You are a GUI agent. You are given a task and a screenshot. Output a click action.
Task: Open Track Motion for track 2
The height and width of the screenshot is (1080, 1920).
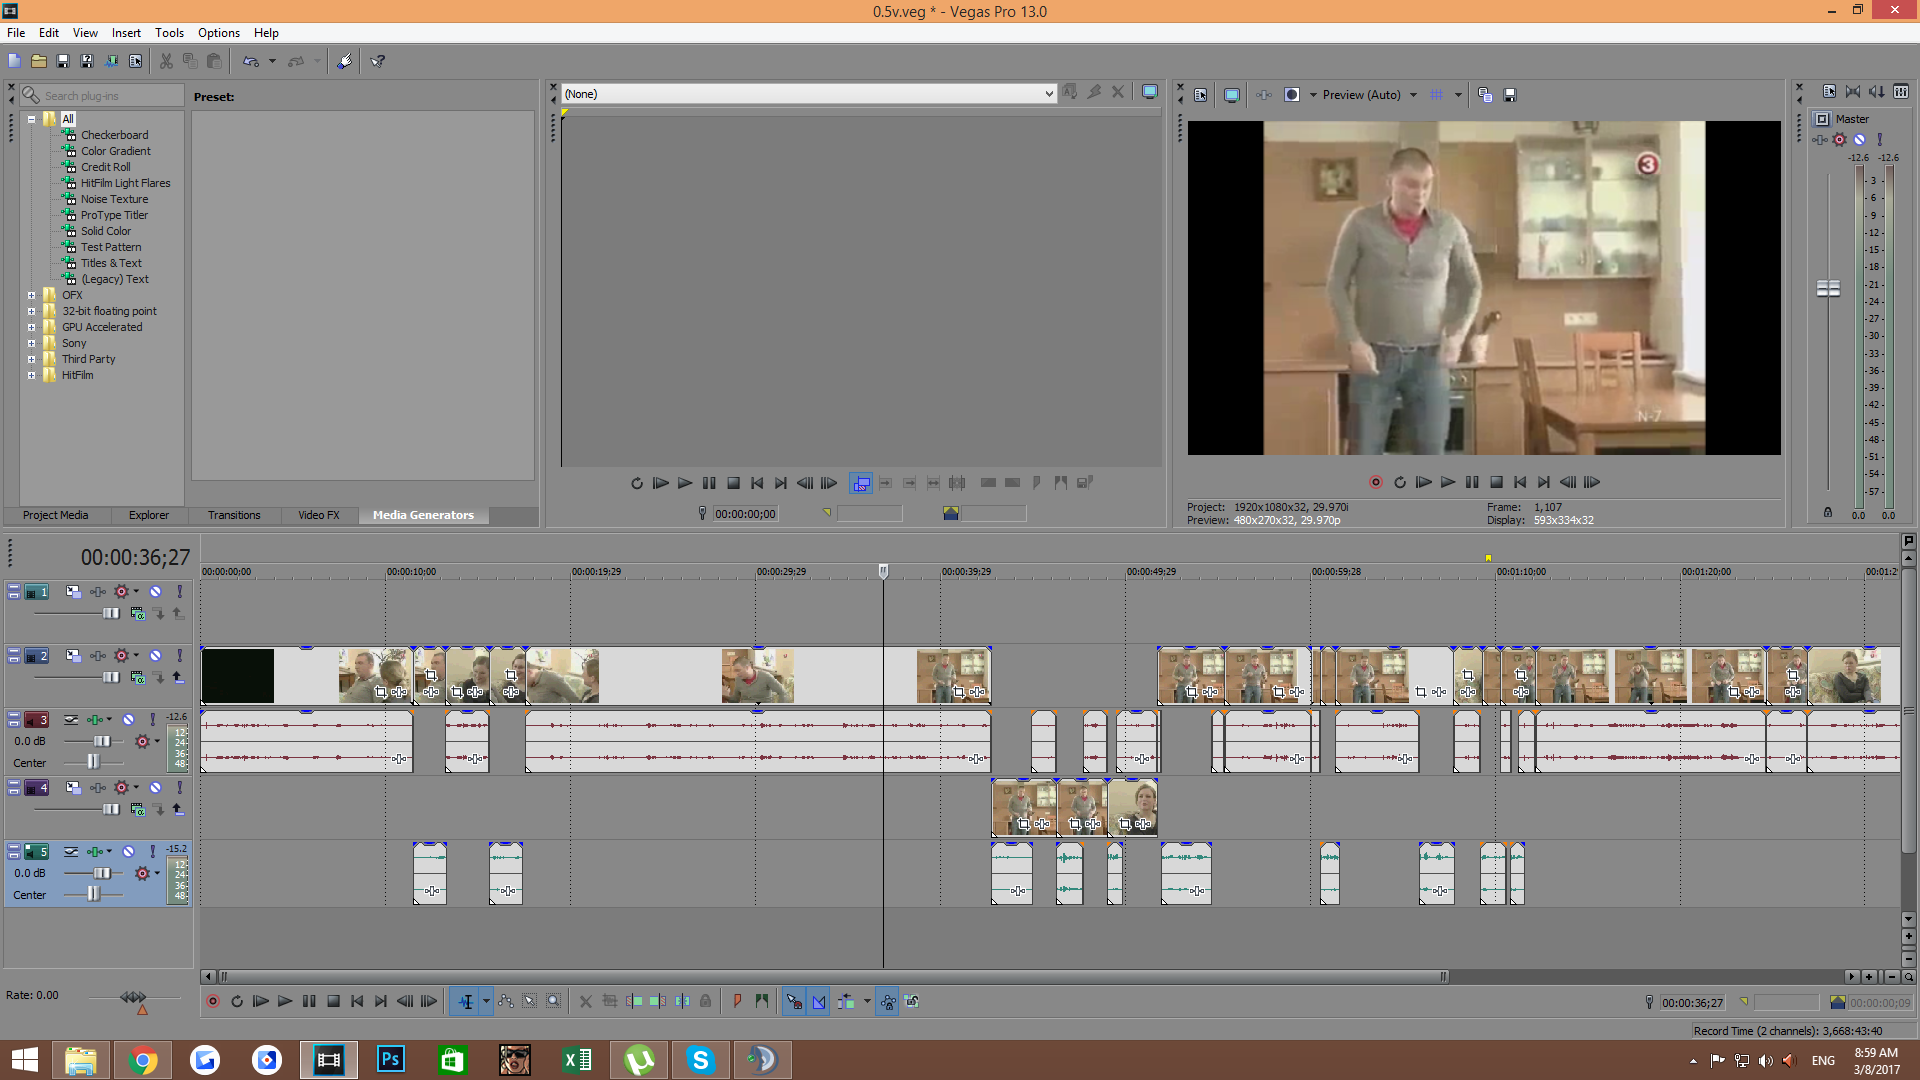point(73,656)
